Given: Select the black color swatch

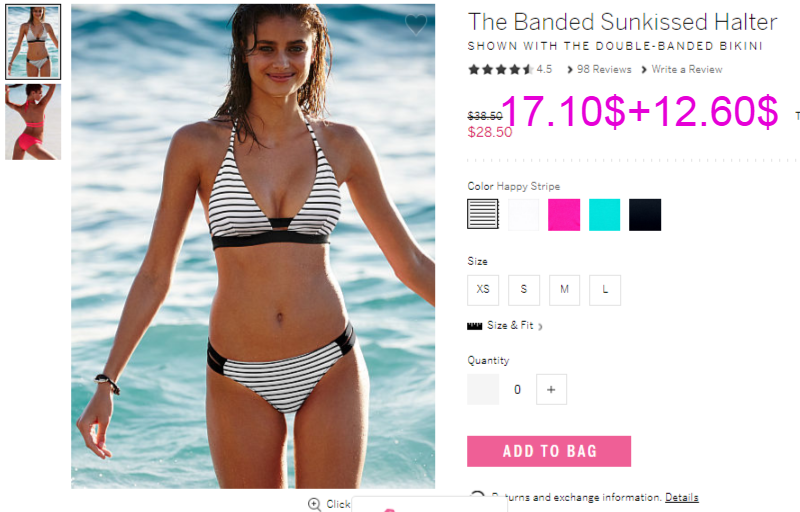Looking at the screenshot, I should [x=645, y=215].
